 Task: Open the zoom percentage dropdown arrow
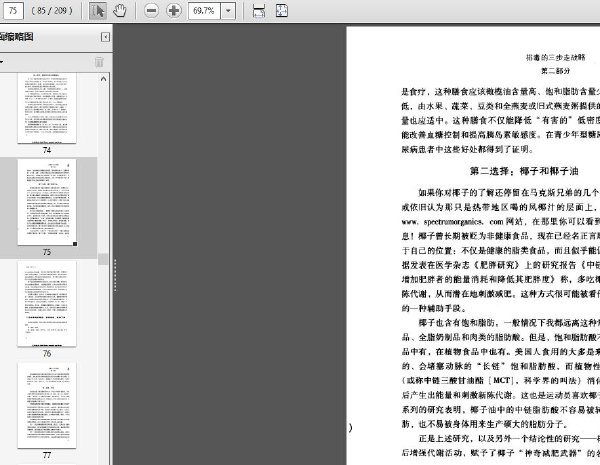pyautogui.click(x=228, y=11)
